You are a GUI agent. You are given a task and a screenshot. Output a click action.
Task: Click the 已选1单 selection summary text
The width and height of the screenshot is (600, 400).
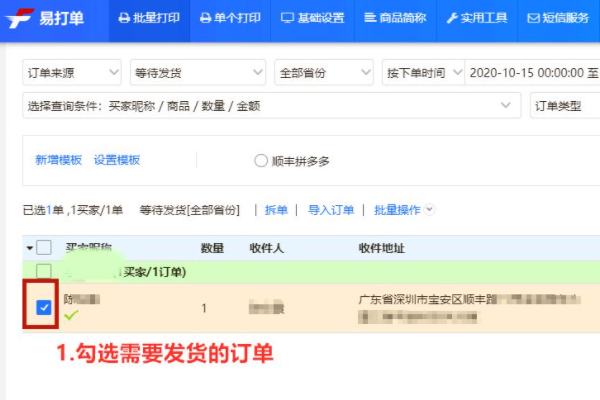(43, 210)
